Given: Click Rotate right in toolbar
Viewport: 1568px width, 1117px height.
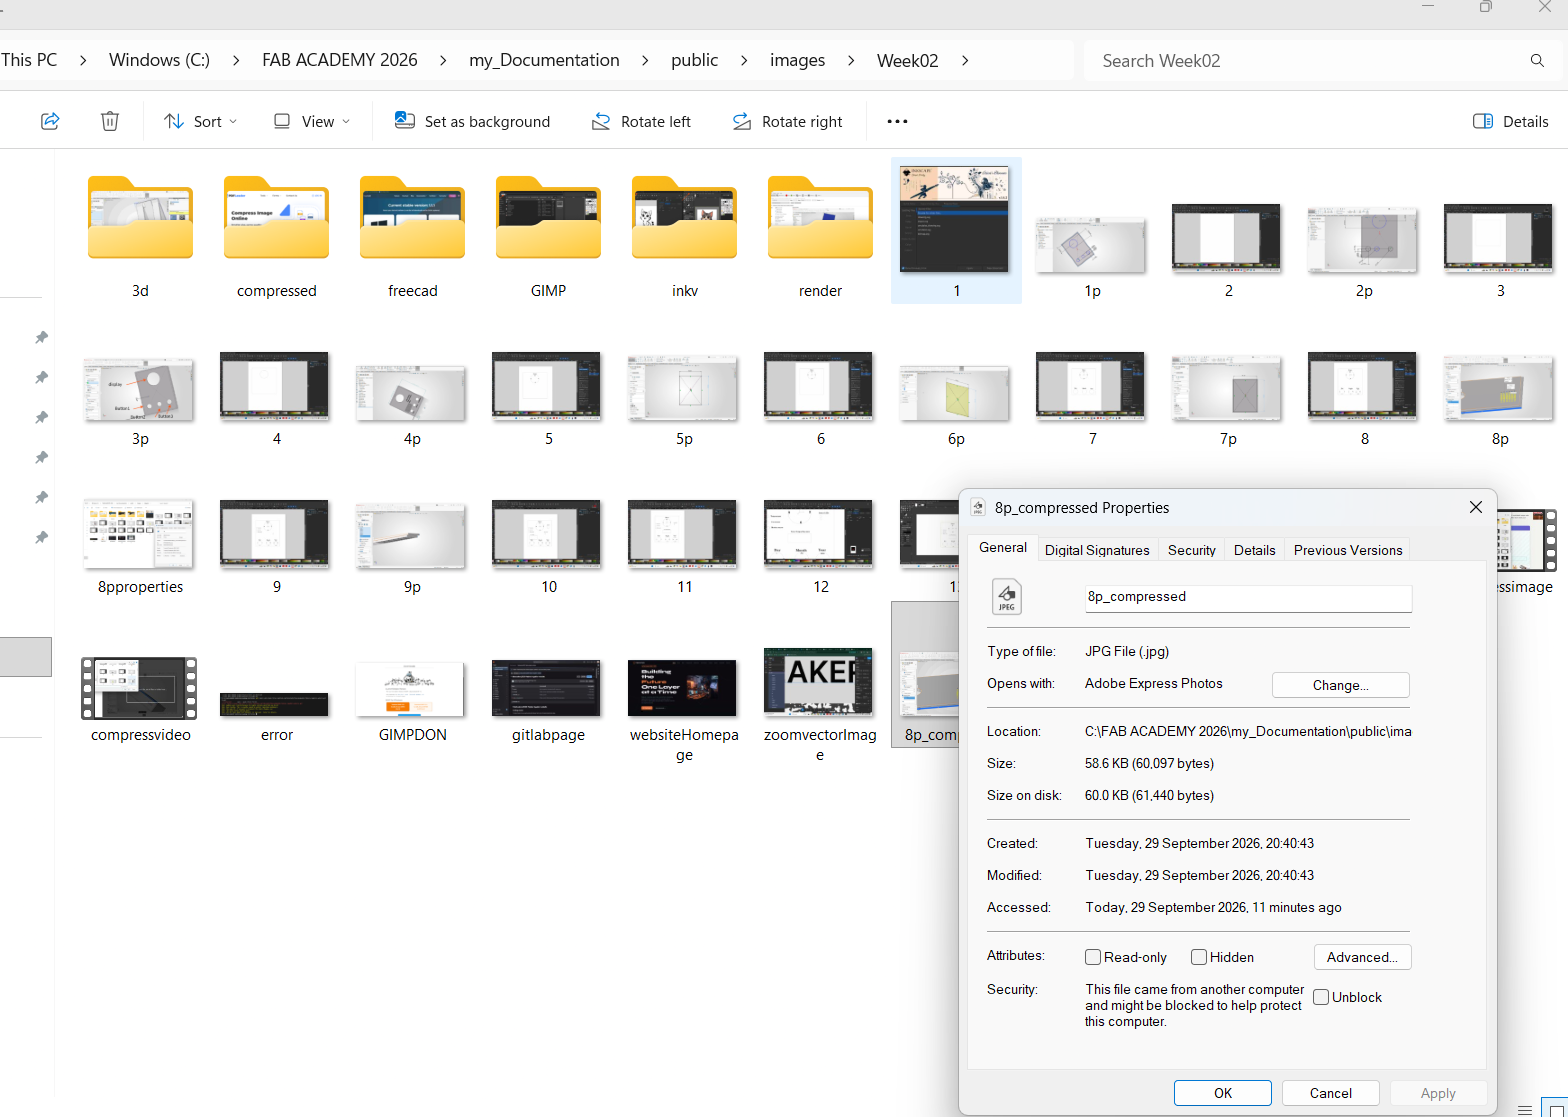Looking at the screenshot, I should coord(787,121).
